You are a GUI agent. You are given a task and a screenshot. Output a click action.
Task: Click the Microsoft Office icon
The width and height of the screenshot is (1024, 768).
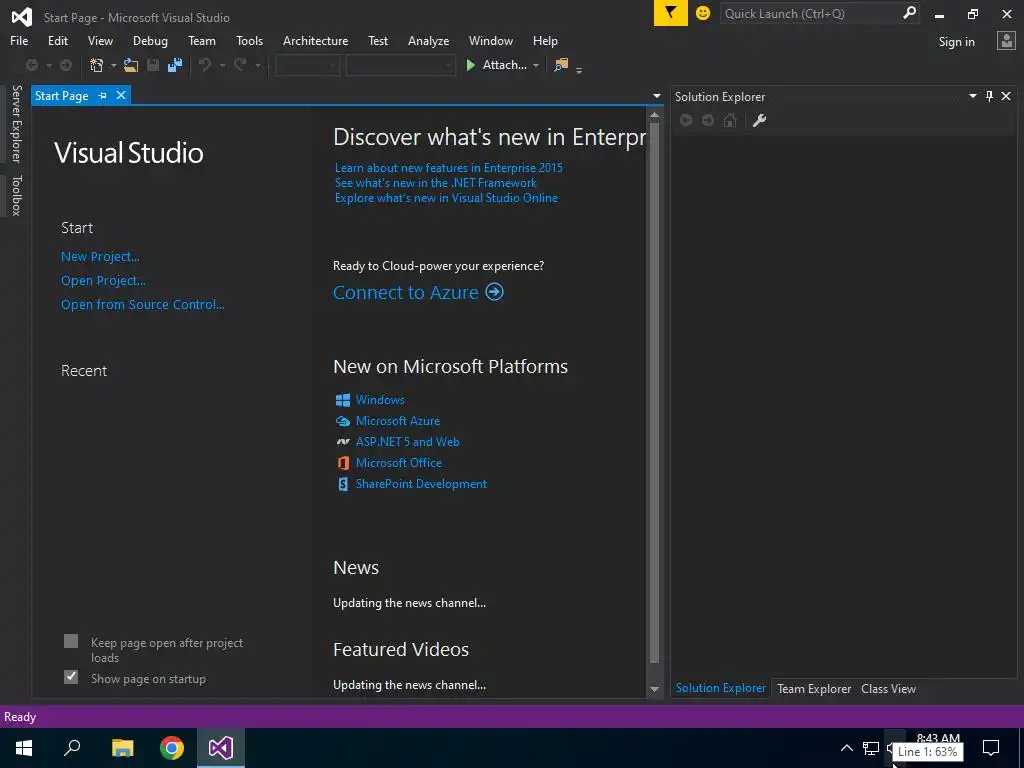pyautogui.click(x=343, y=463)
